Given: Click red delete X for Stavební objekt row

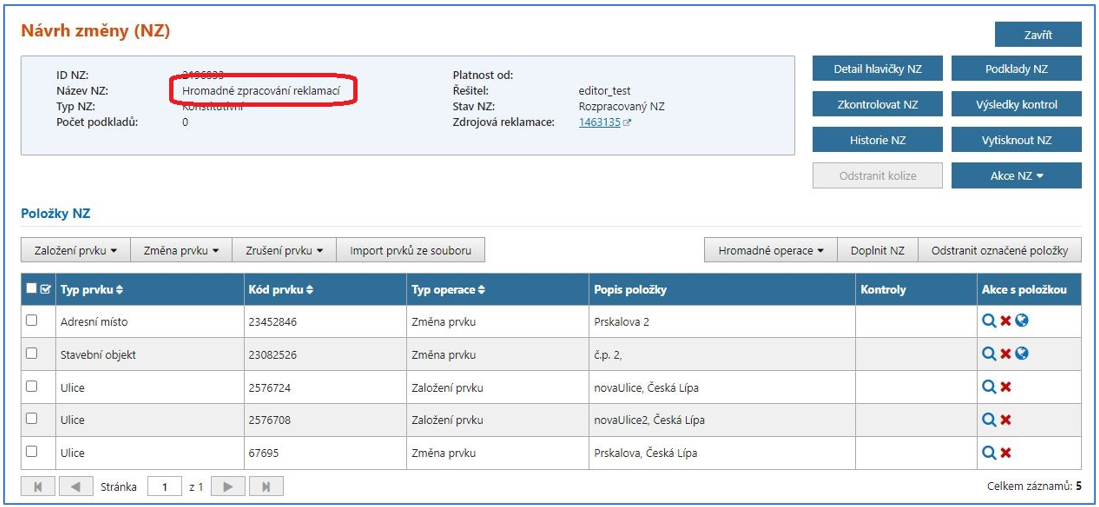Looking at the screenshot, I should coord(1005,354).
